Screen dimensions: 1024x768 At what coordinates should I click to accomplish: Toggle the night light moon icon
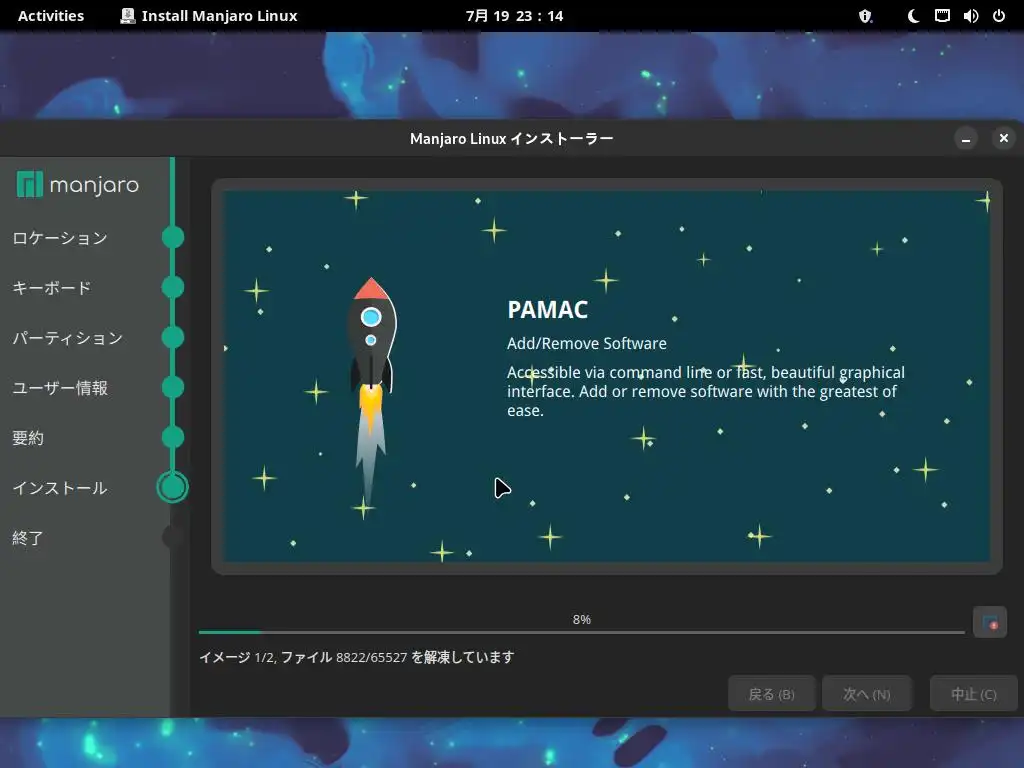[x=913, y=16]
